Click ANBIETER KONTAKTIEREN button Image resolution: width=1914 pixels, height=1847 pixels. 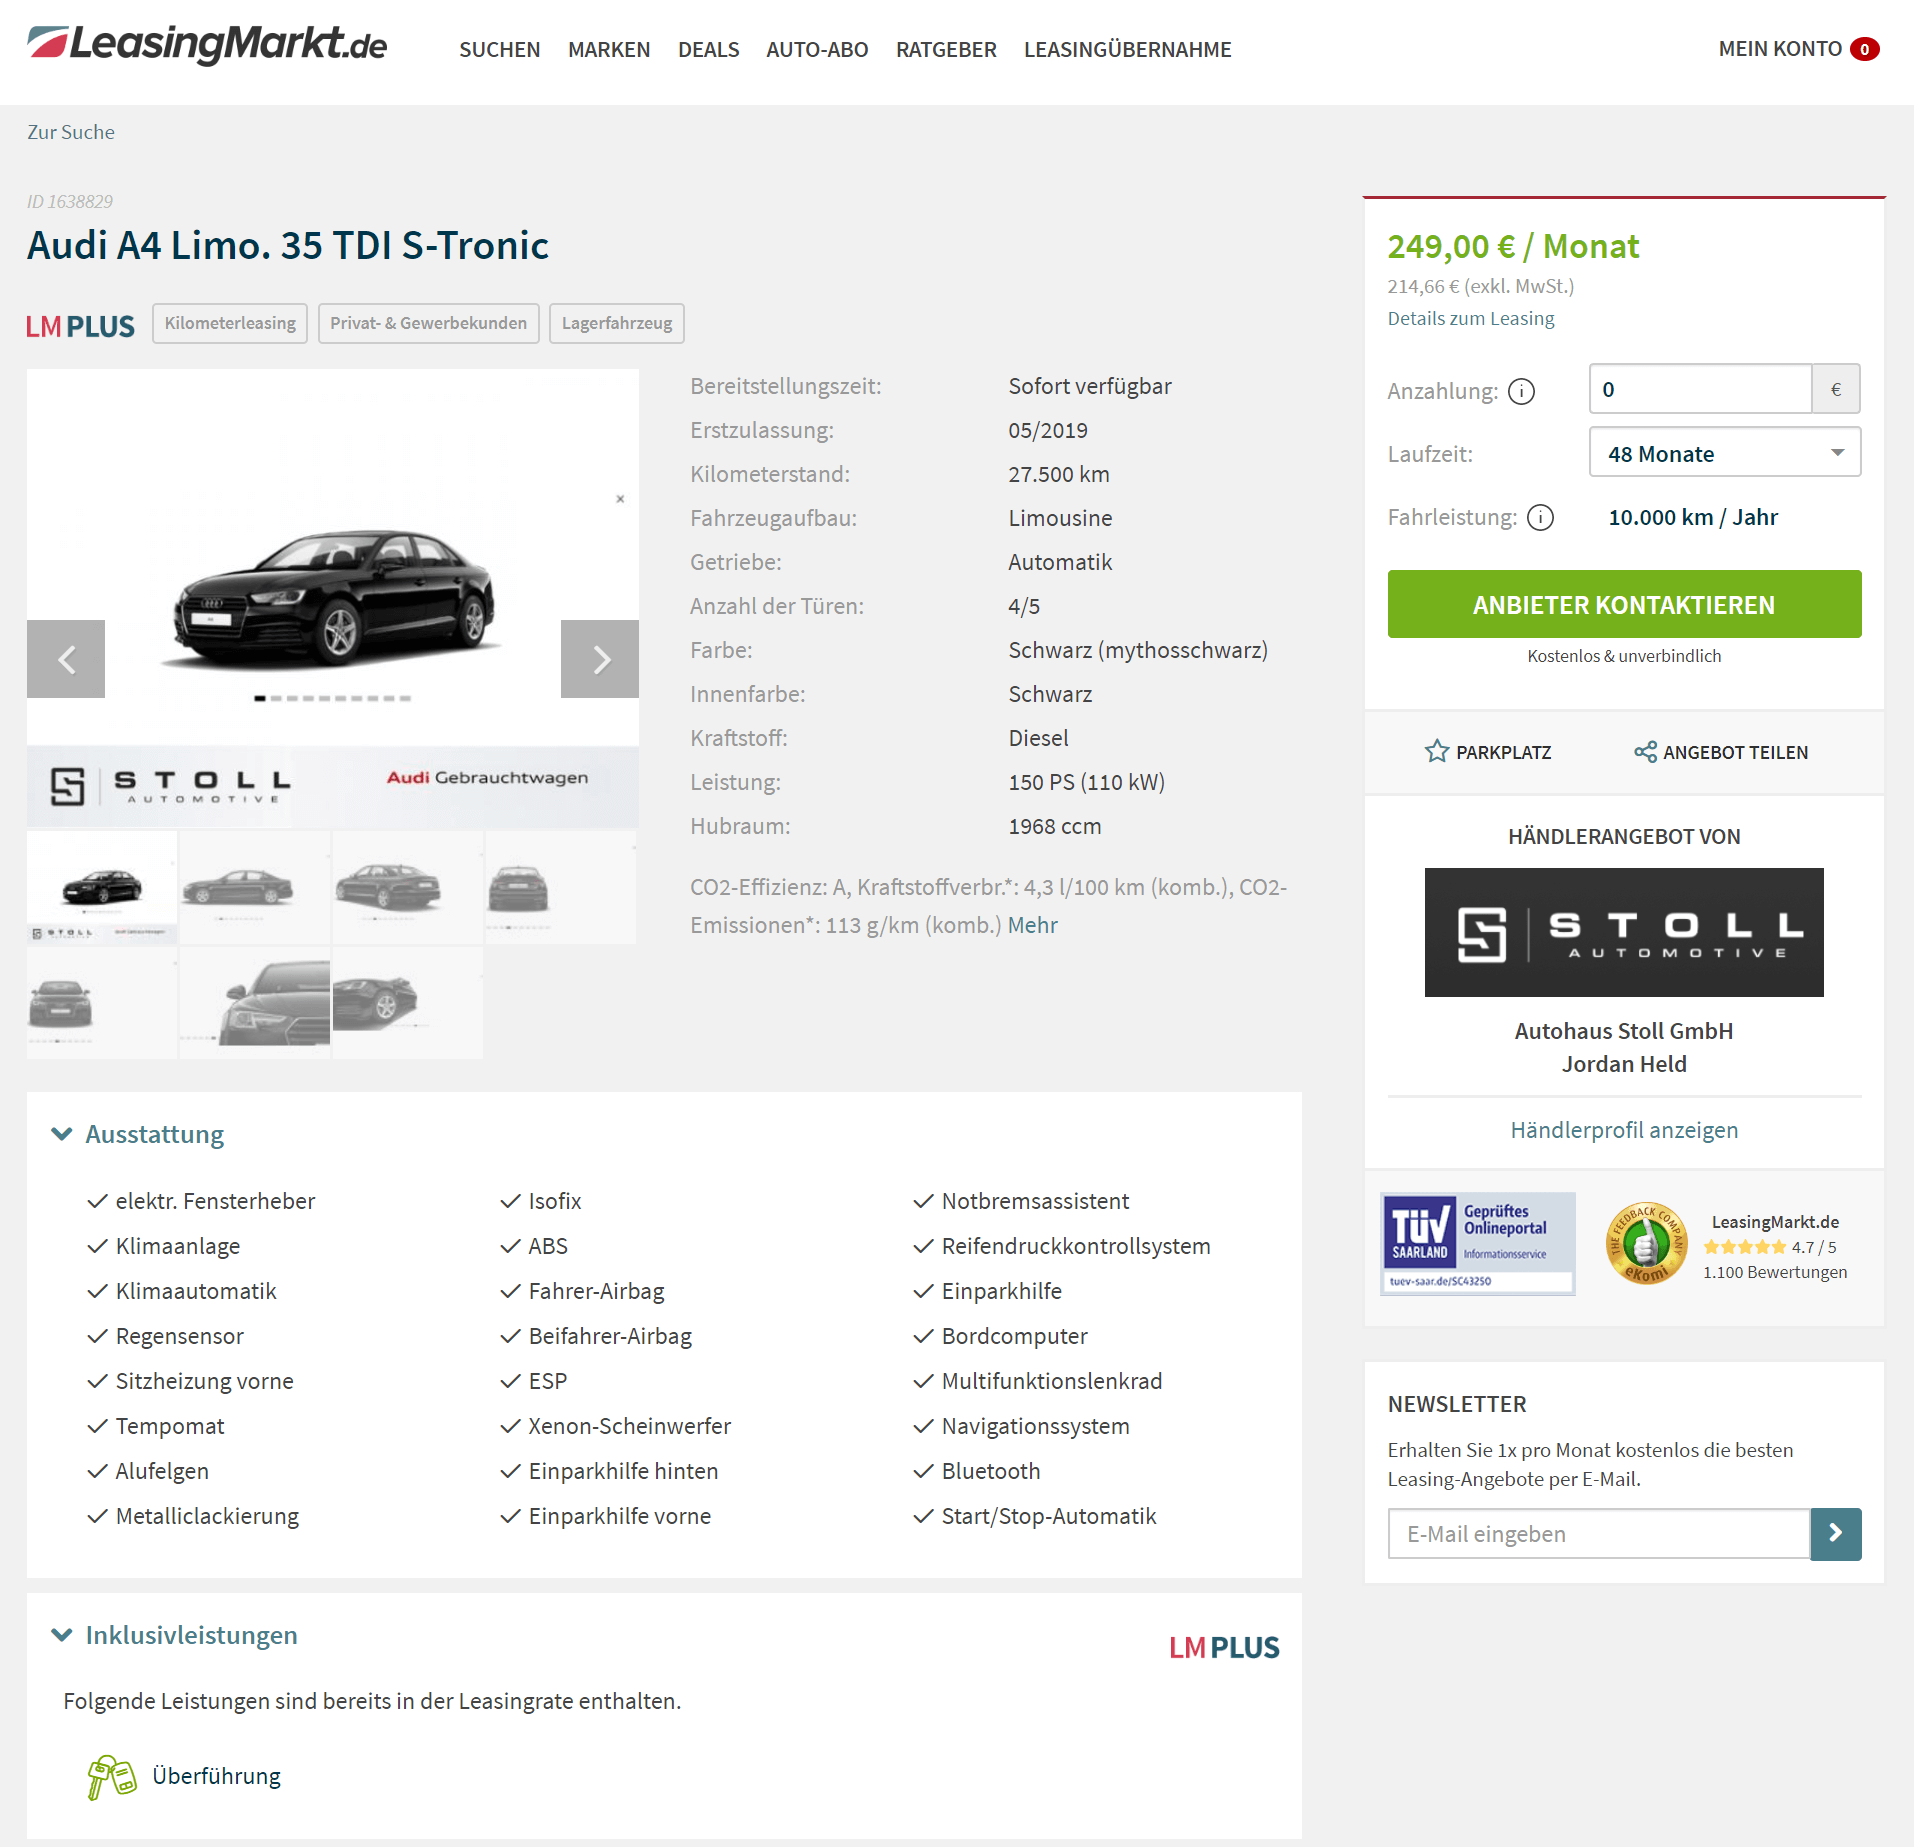tap(1624, 604)
